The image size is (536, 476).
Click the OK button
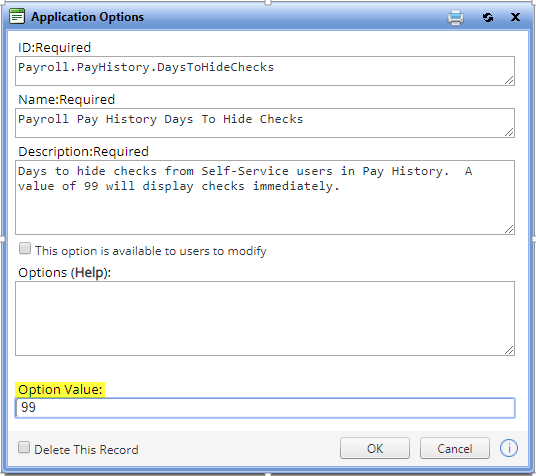tap(375, 448)
